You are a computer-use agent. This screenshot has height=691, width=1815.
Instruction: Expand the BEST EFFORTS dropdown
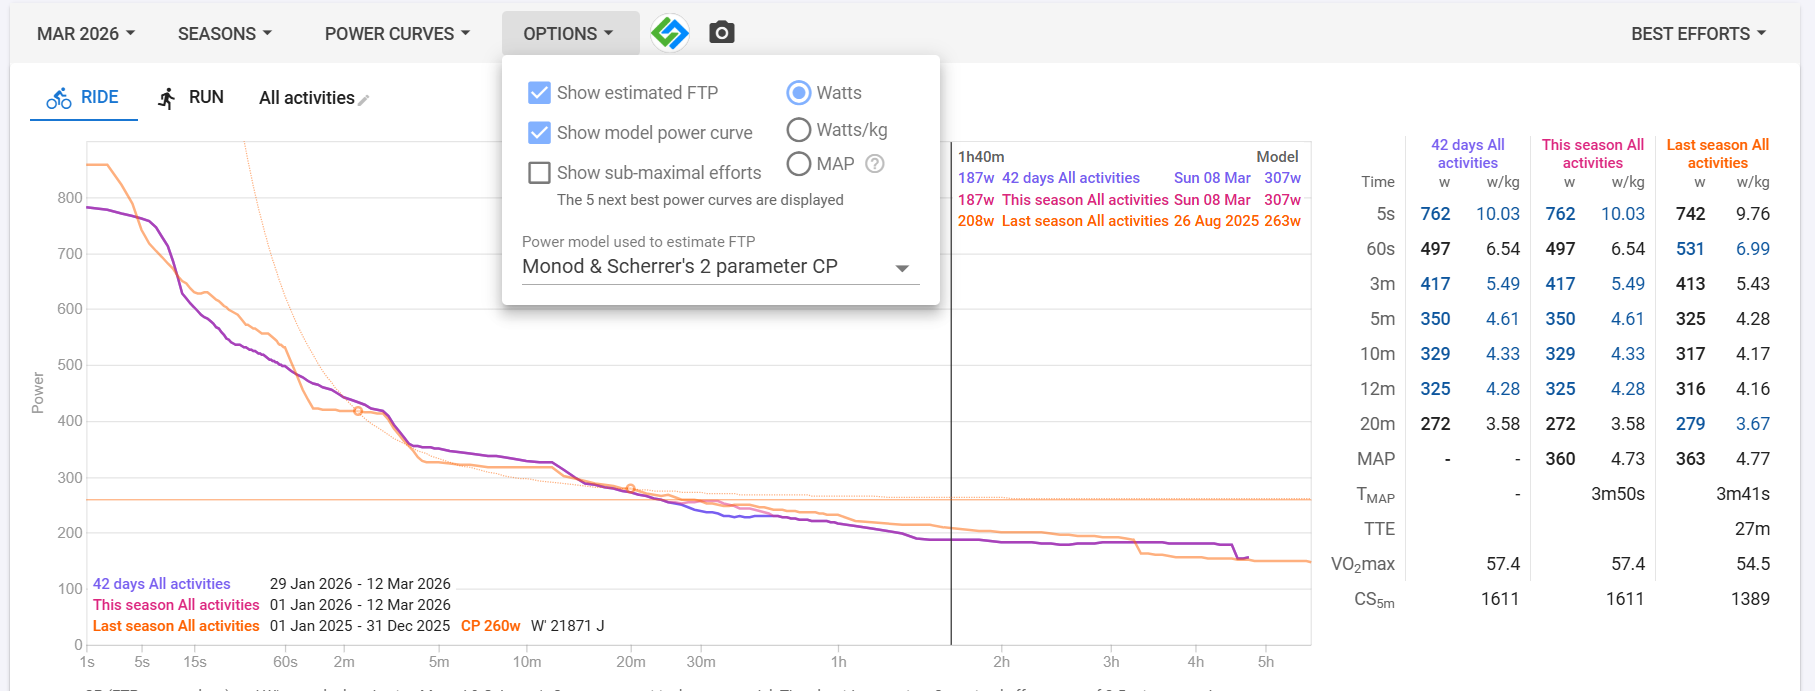click(1698, 34)
